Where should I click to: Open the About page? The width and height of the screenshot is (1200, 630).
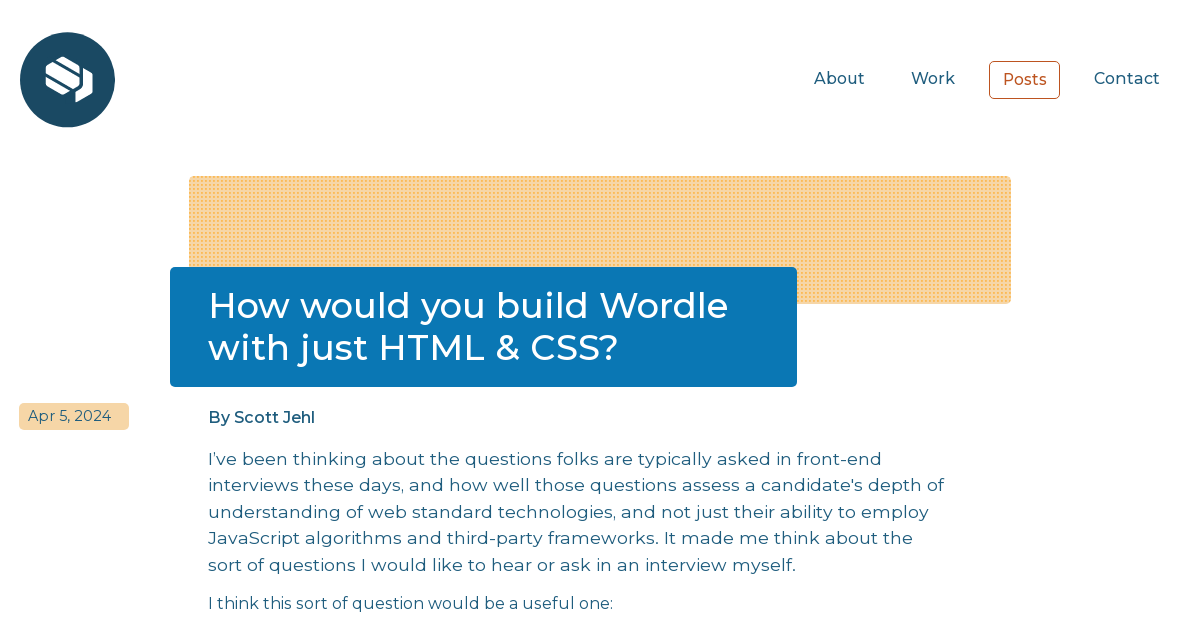point(839,79)
